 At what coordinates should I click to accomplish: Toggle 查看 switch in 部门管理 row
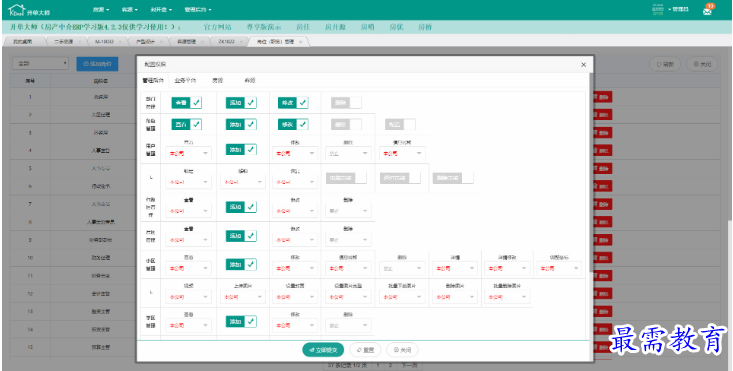(x=187, y=103)
